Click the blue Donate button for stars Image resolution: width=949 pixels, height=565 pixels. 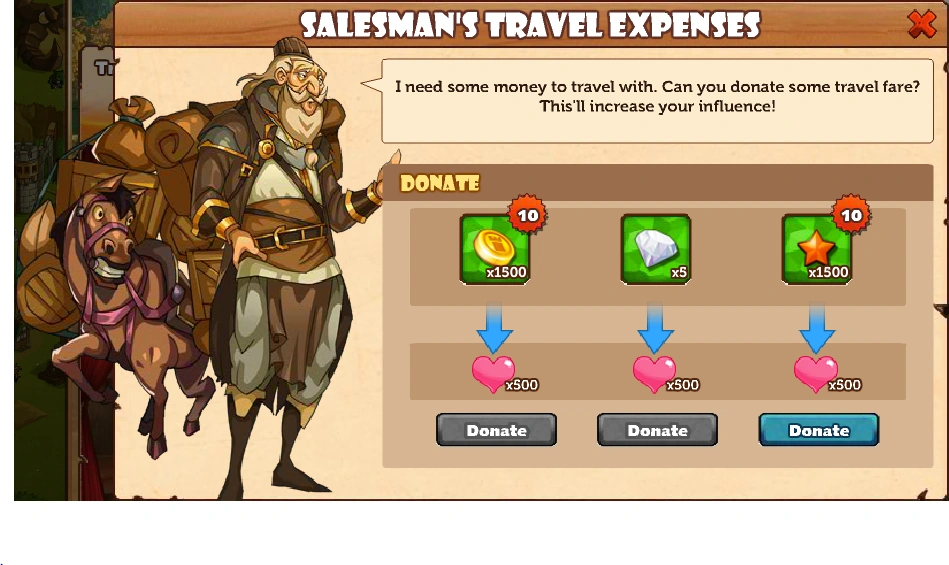click(819, 430)
